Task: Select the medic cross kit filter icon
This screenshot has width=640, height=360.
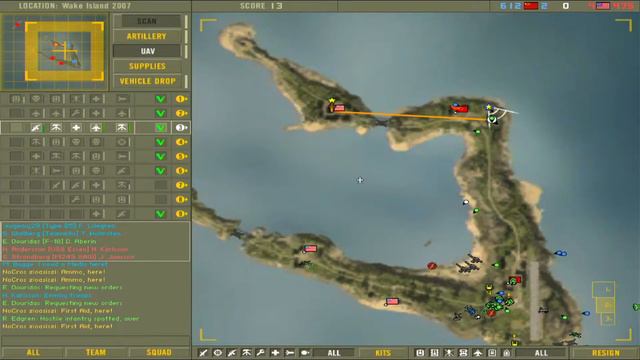Action: (x=275, y=353)
